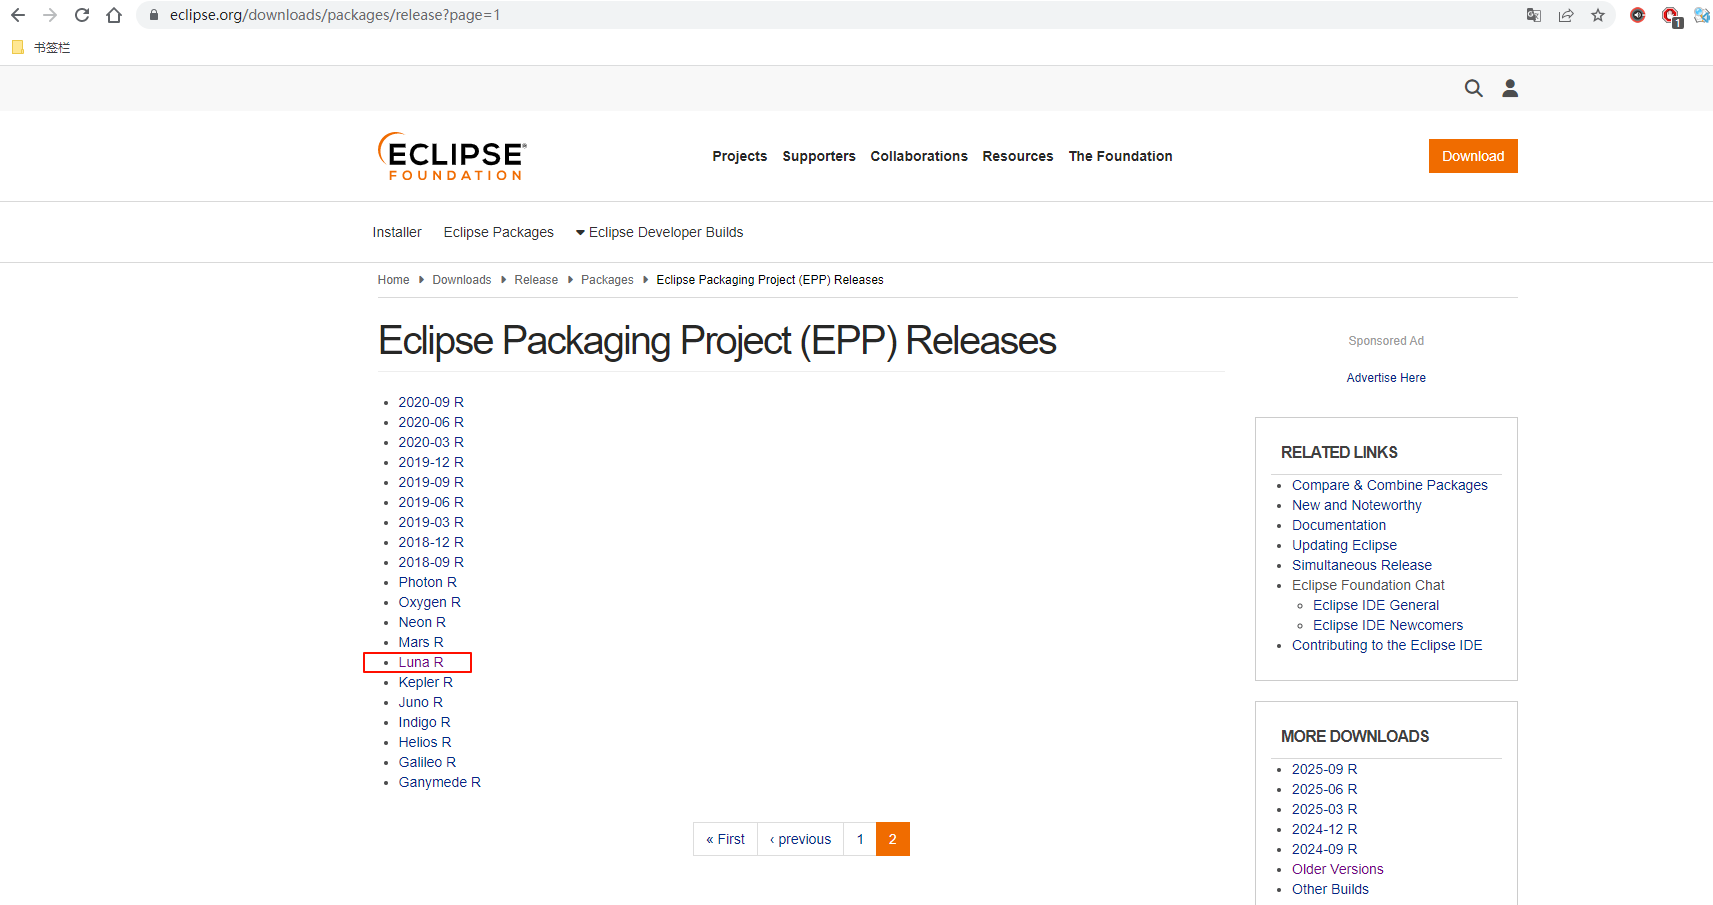Open the site search magnifier icon

[x=1474, y=88]
